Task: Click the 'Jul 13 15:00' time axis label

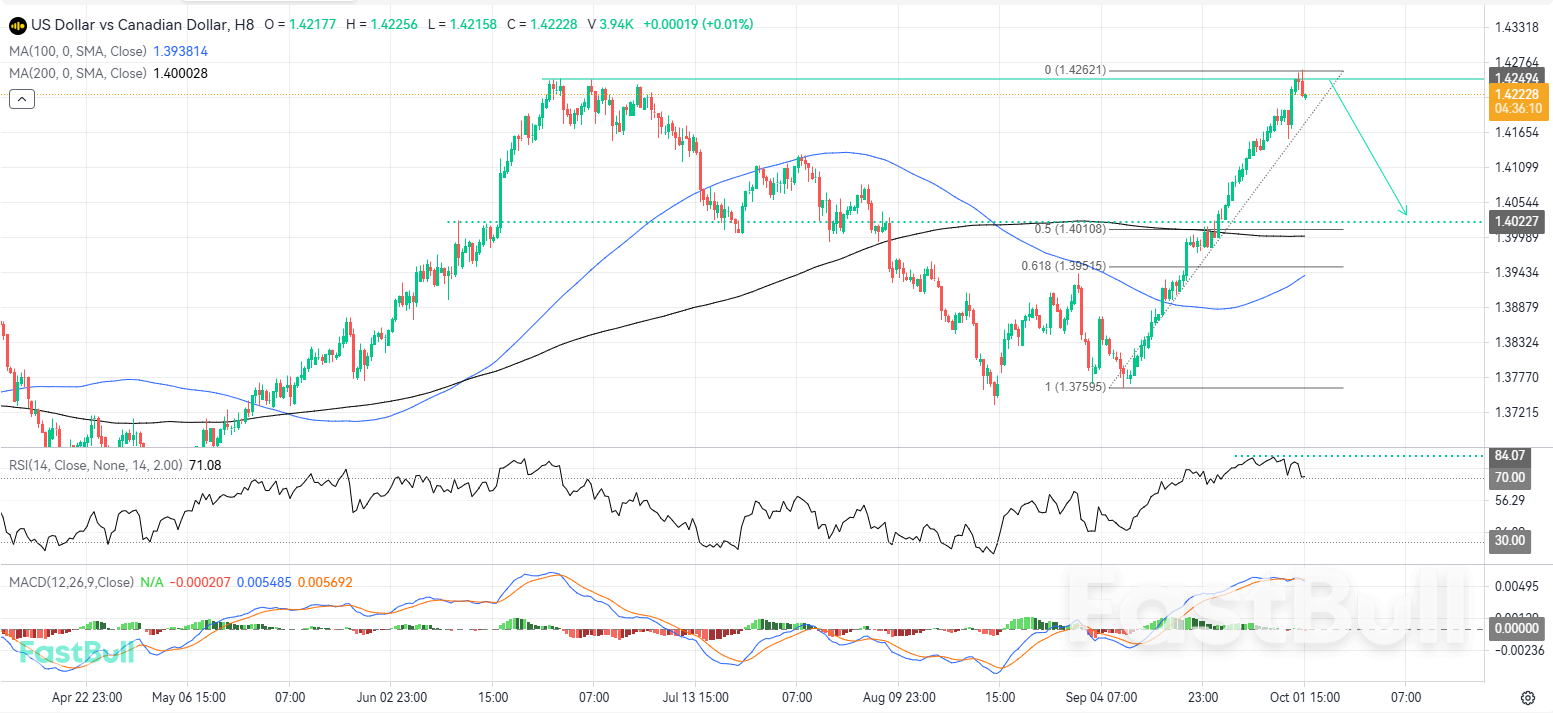Action: point(696,697)
